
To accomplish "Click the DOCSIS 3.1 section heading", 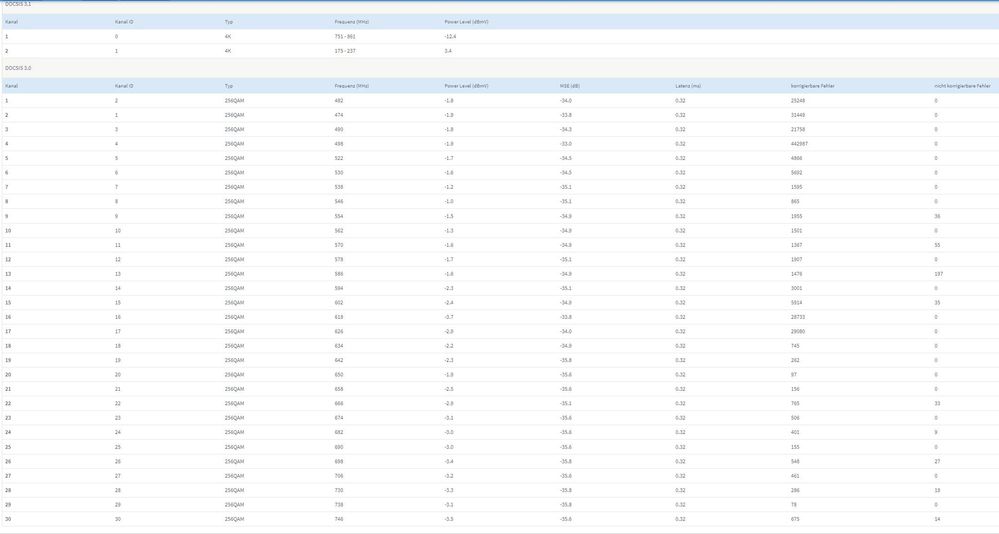I will (18, 4).
